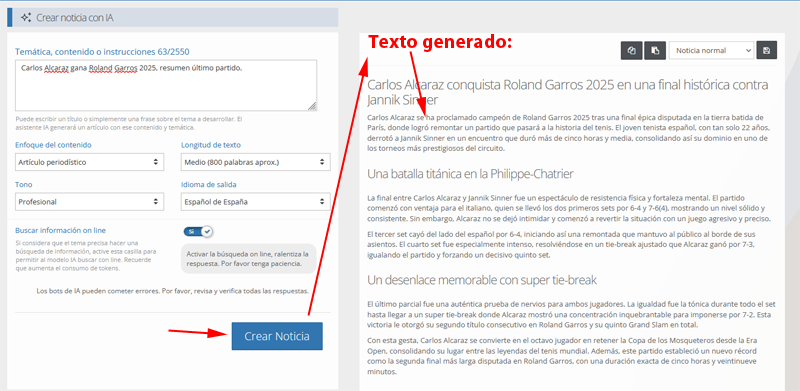Click the heading Una batalla titánica en la Philippe-Chatrier
The image size is (800, 391).
tap(470, 174)
